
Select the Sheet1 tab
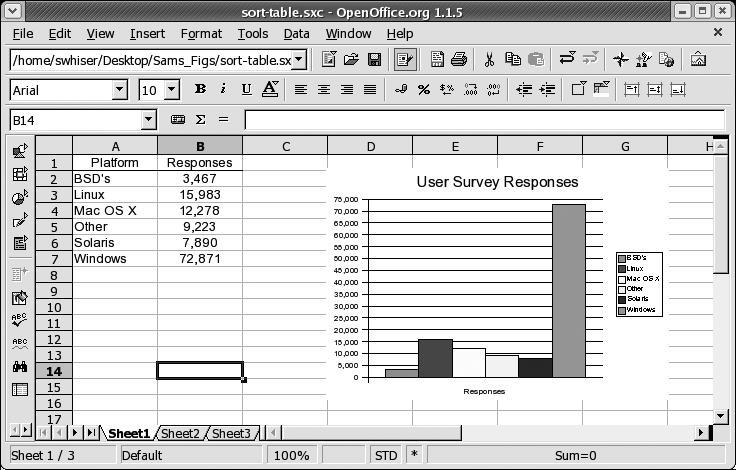[129, 433]
